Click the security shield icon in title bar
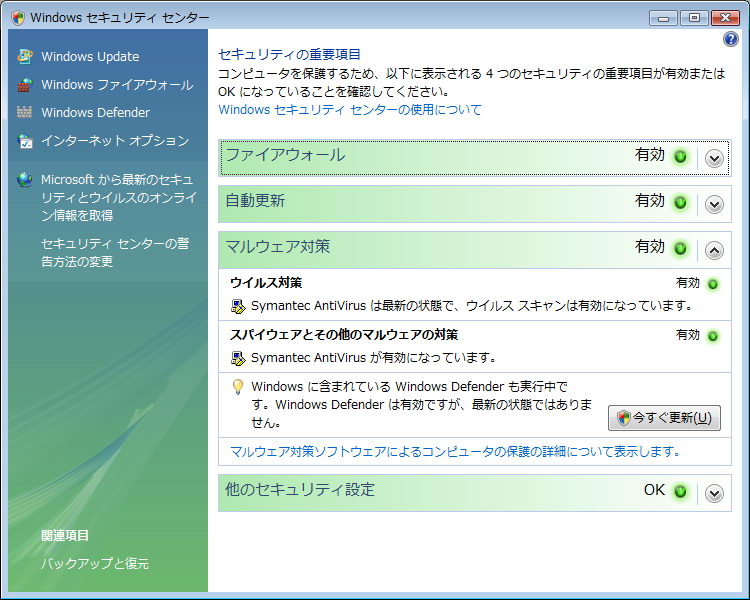 click(x=18, y=18)
